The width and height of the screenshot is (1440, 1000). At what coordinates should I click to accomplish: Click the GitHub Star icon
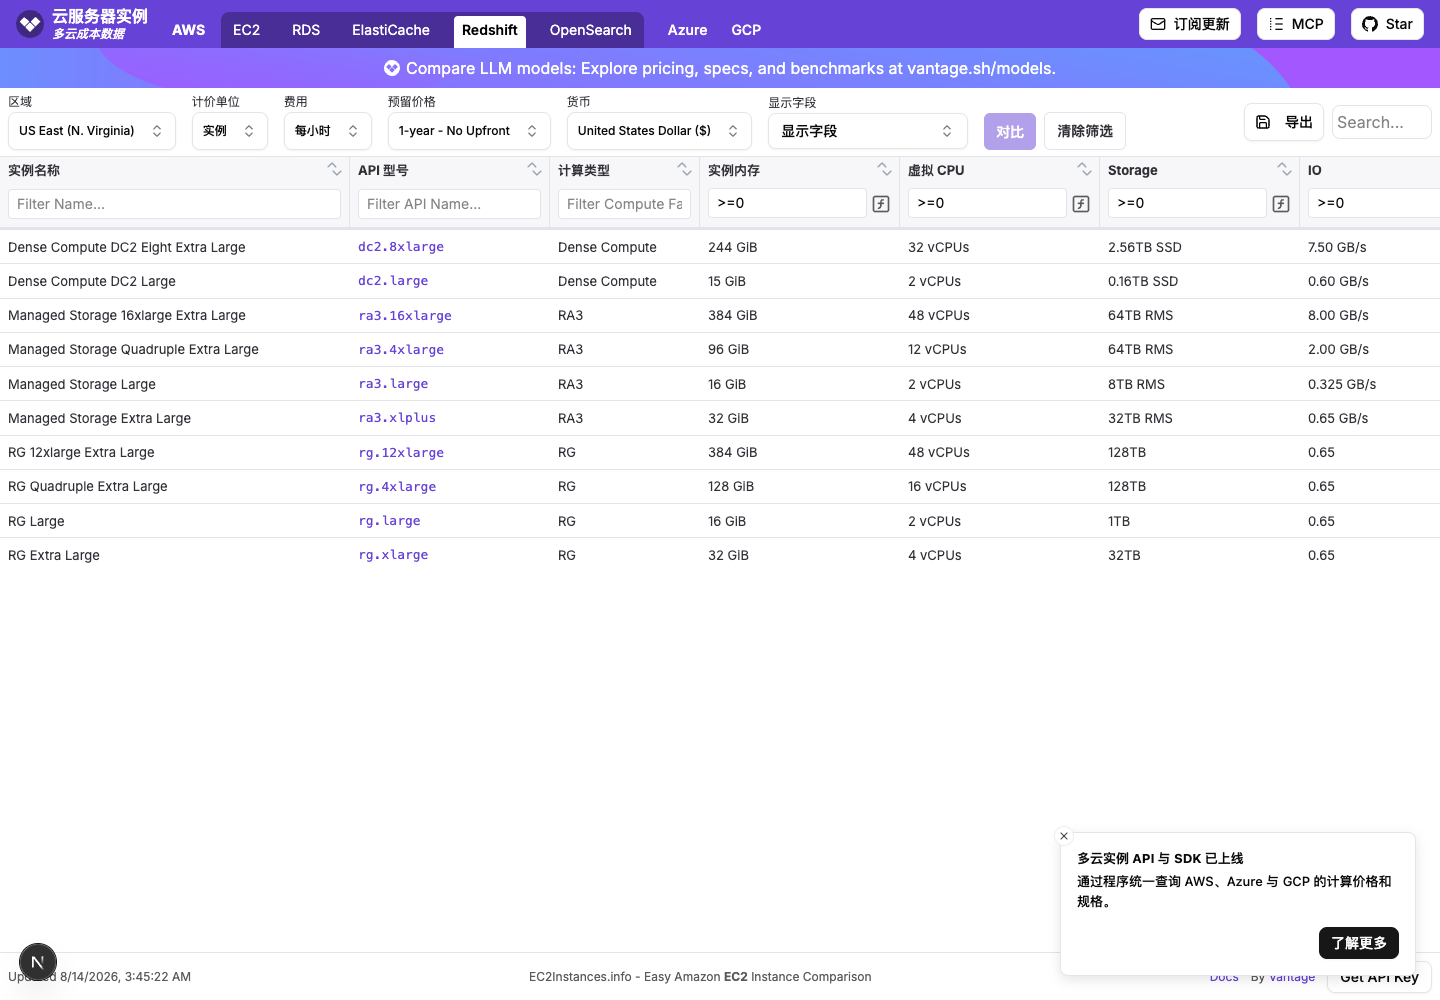pos(1370,24)
